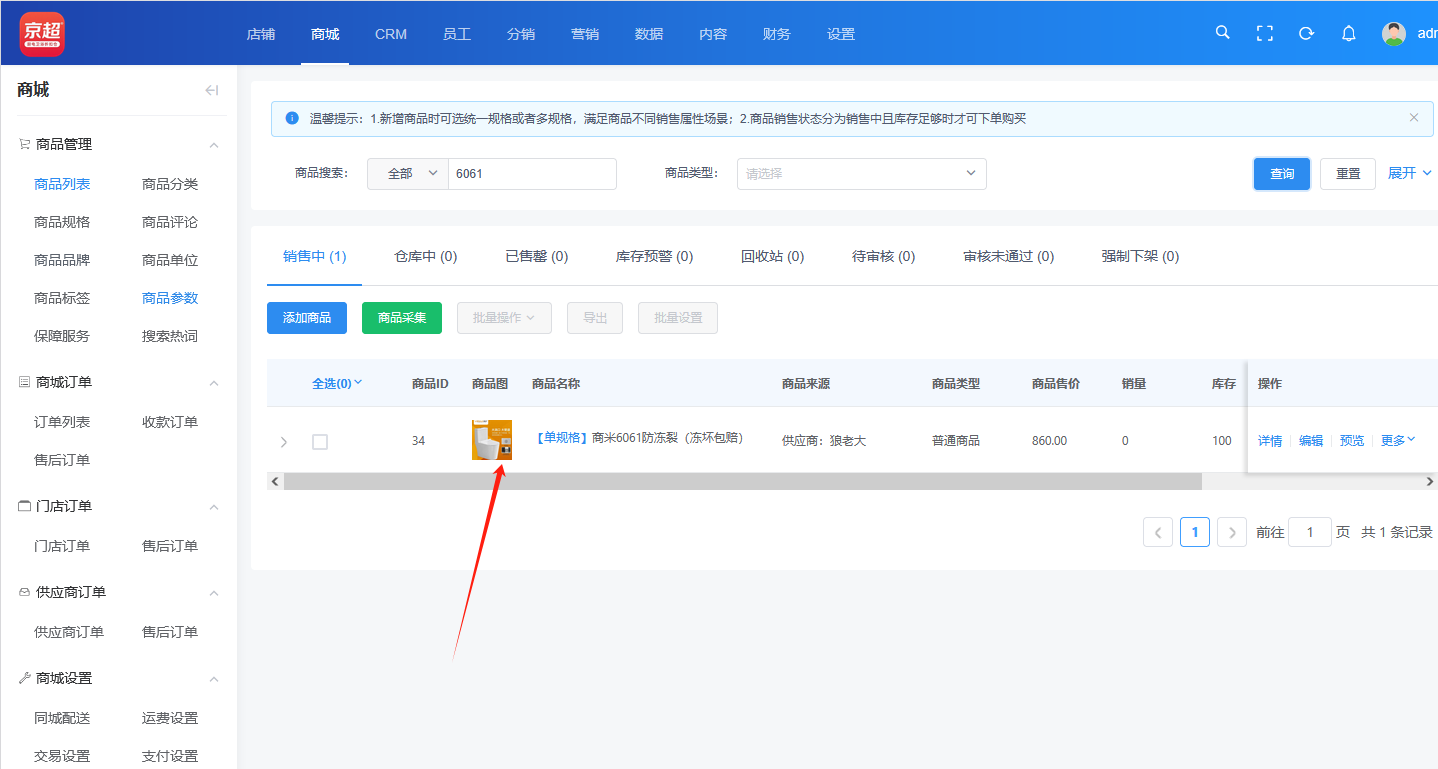Screen dimensions: 1438x769
Task: Tick the checkbox for product 34
Action: pyautogui.click(x=320, y=441)
